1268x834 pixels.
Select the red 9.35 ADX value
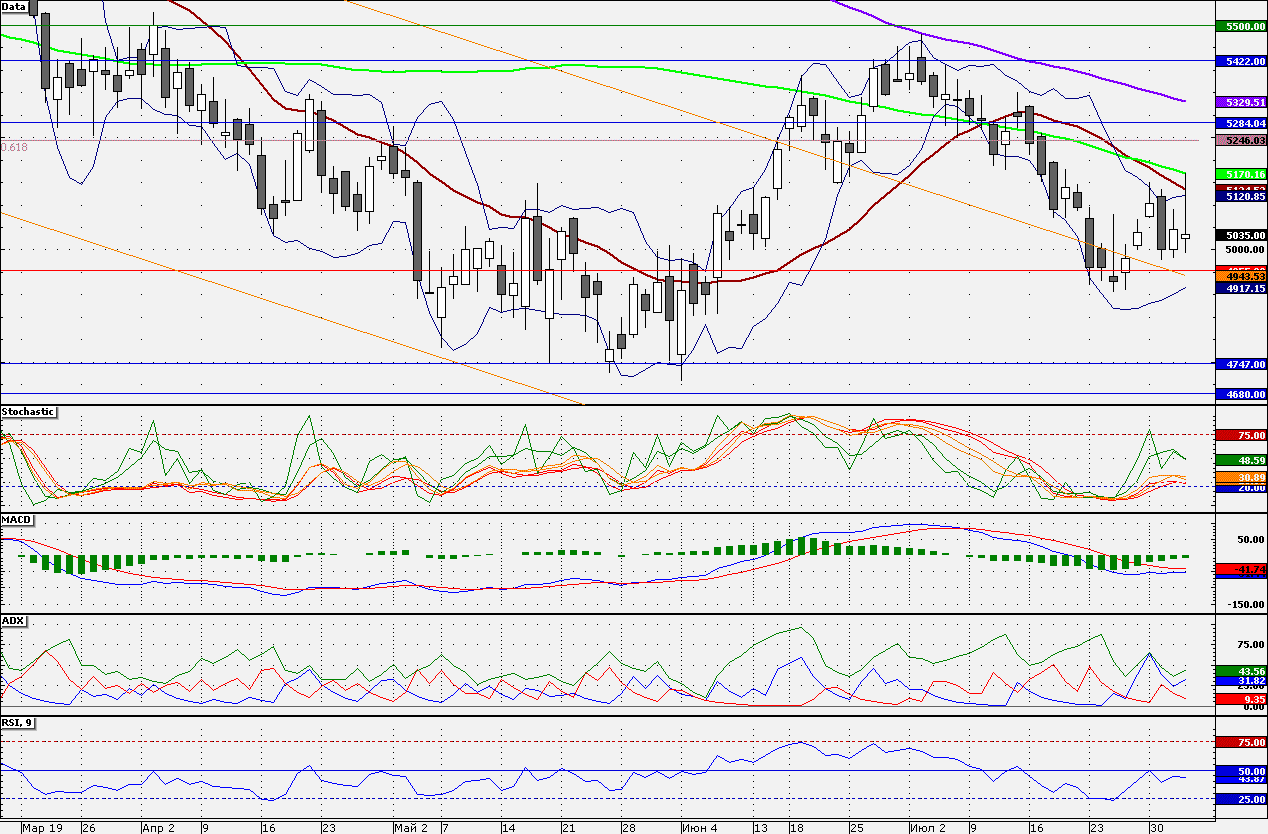point(1240,700)
